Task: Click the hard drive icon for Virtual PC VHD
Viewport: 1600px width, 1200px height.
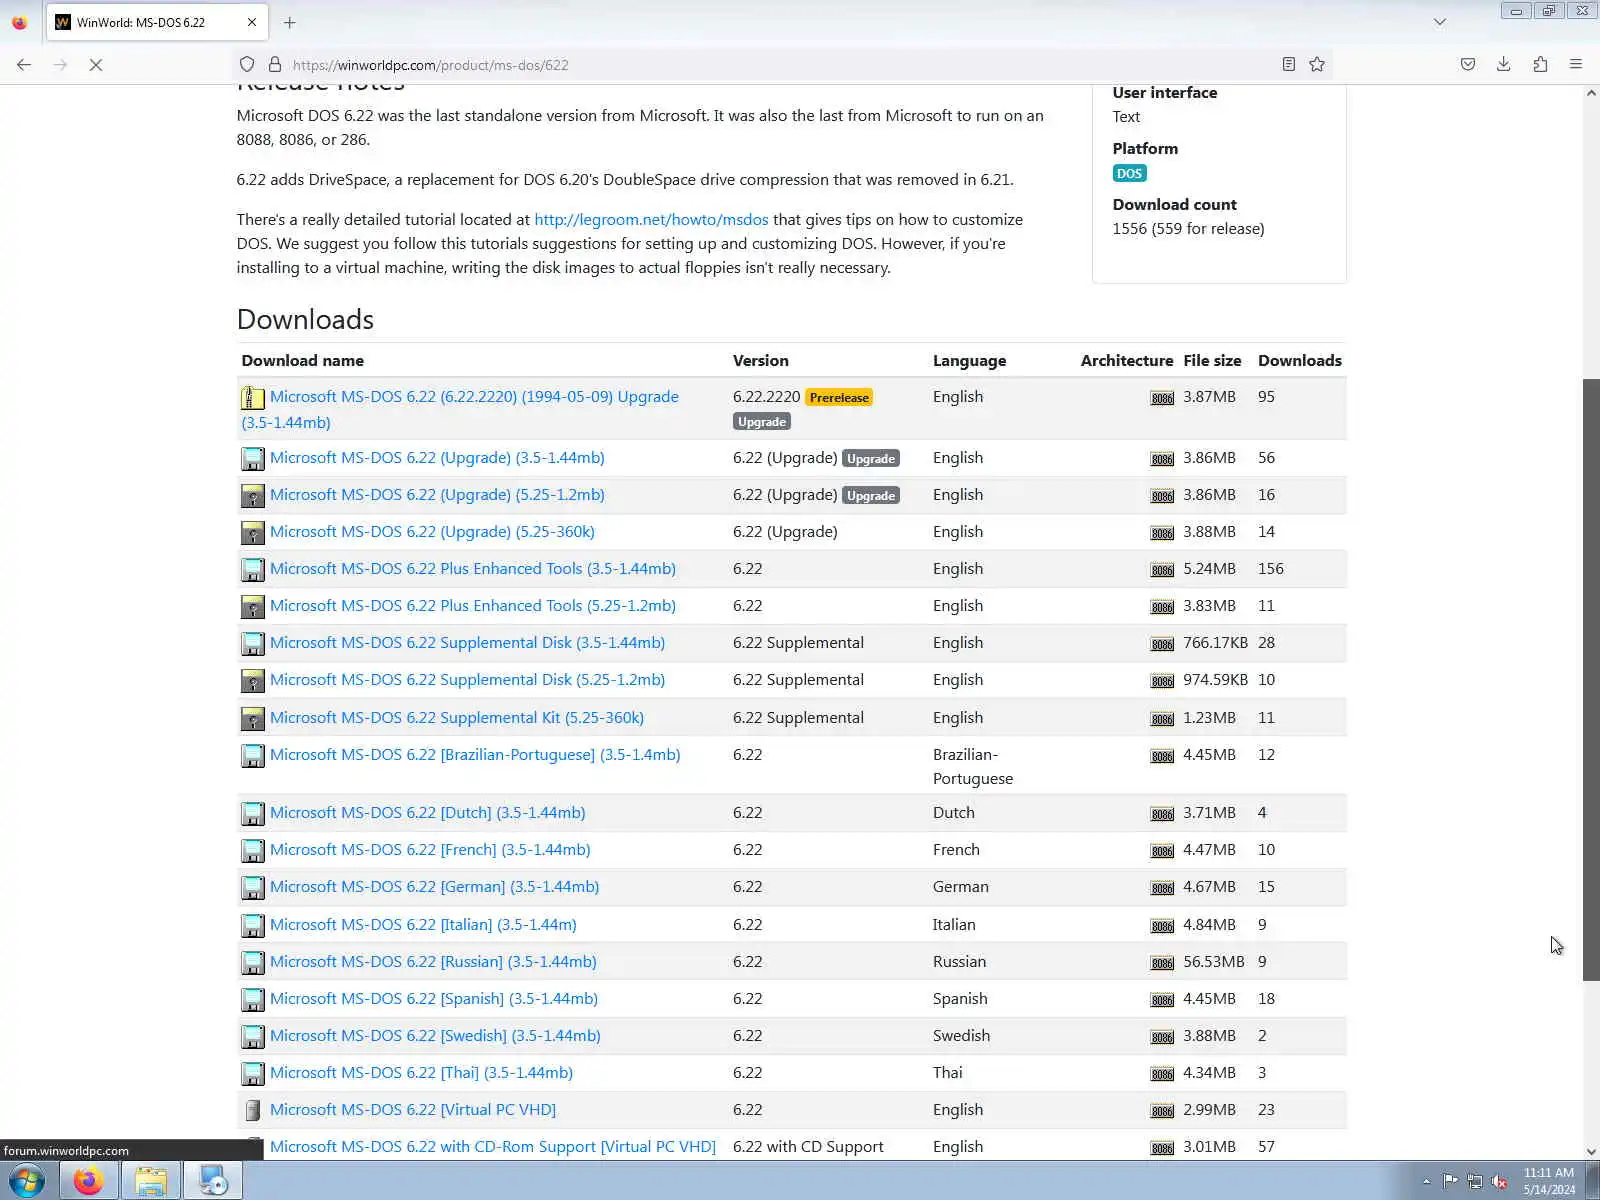Action: click(x=253, y=1110)
